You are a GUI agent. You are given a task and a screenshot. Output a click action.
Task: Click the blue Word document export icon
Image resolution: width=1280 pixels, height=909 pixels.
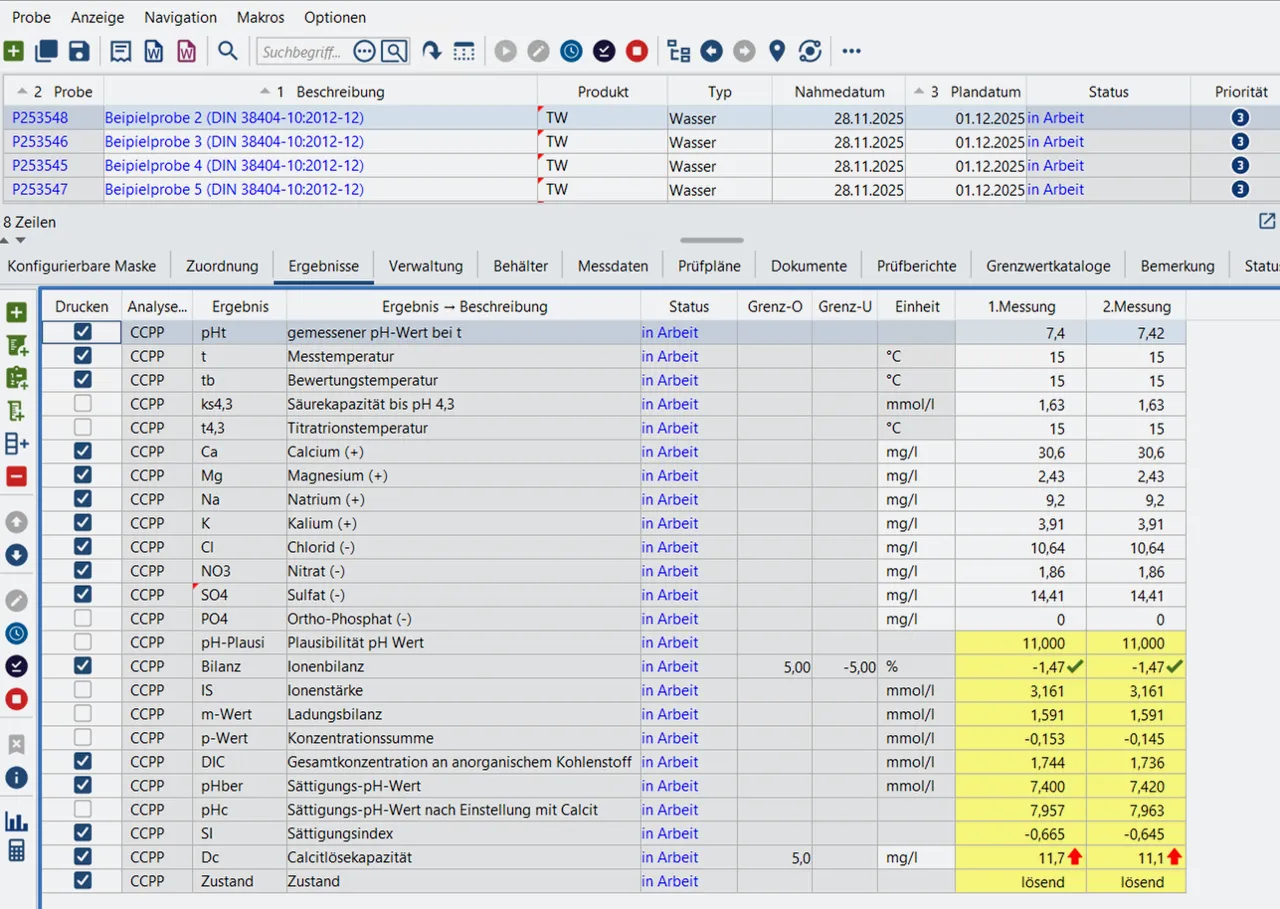(x=154, y=51)
